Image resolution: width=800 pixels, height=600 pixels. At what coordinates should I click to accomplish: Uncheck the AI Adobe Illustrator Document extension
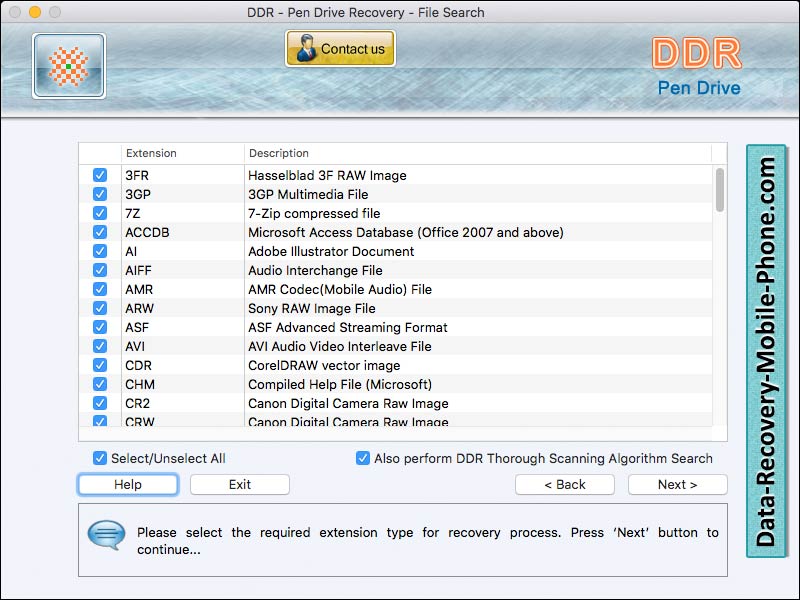100,251
